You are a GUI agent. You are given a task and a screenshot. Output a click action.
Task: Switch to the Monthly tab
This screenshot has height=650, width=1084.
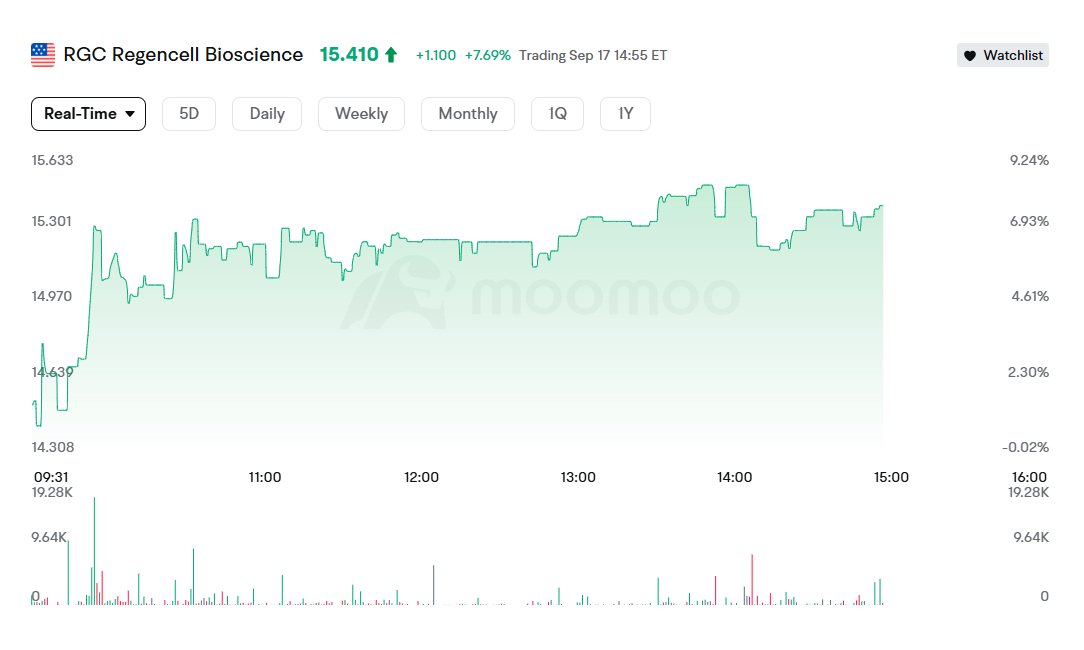pyautogui.click(x=467, y=114)
